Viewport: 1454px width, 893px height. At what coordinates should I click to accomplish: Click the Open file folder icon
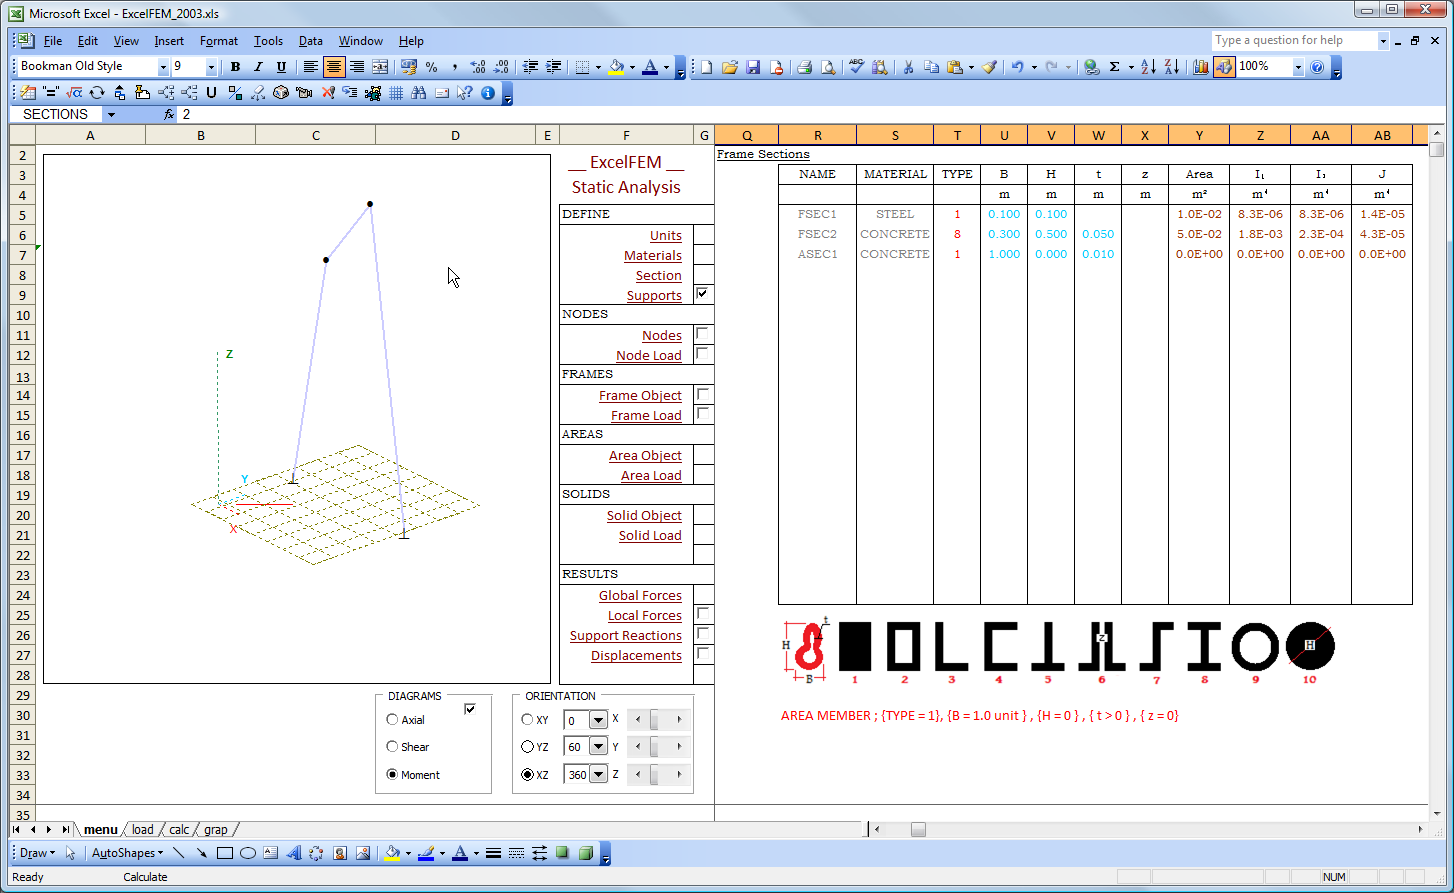tap(729, 67)
